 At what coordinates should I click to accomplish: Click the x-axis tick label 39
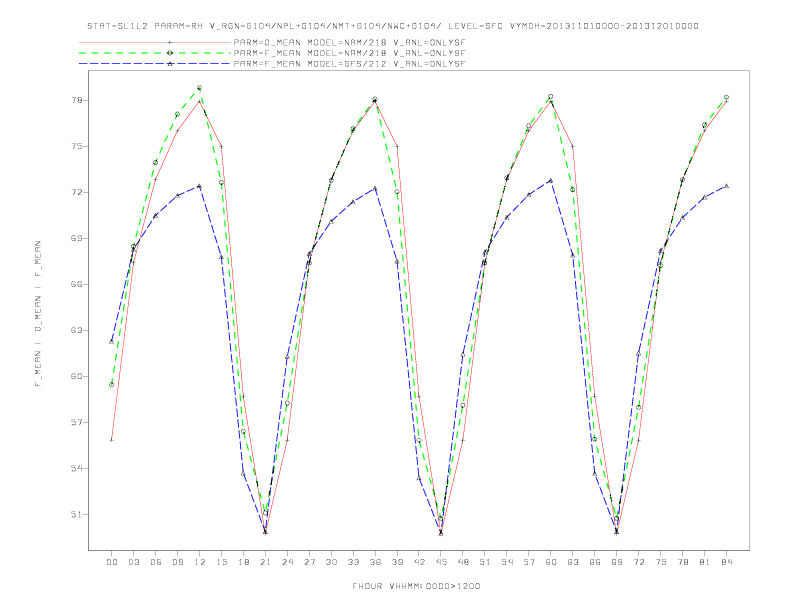click(x=397, y=562)
